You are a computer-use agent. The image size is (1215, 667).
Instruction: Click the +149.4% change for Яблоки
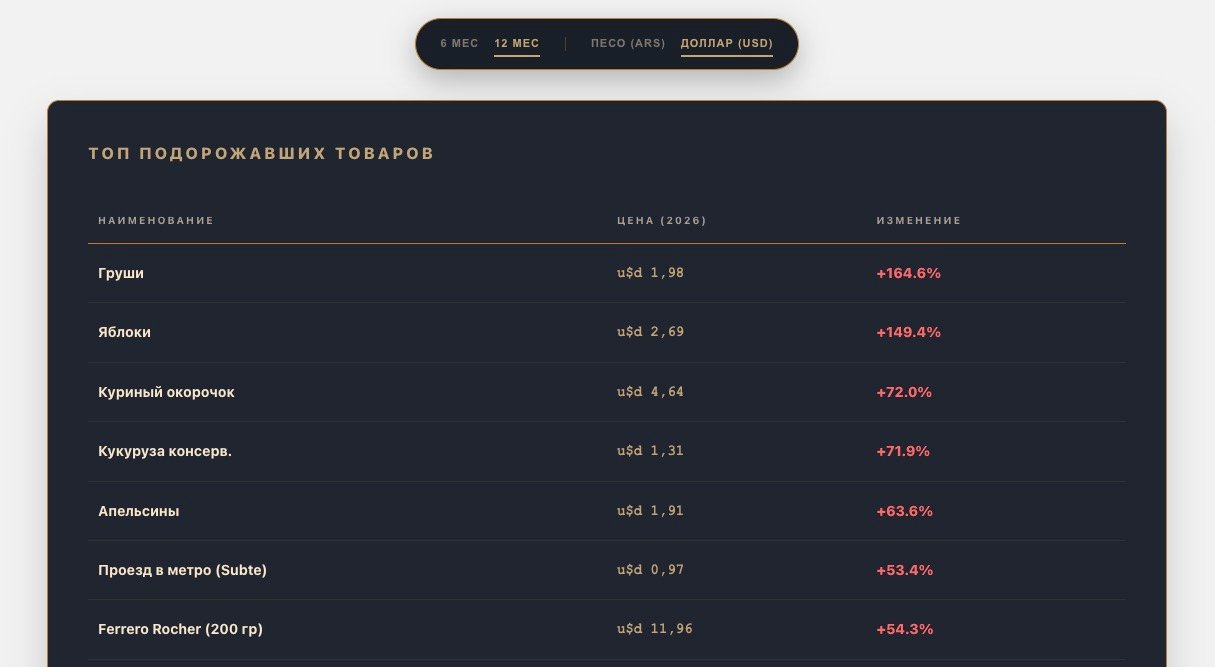pyautogui.click(x=908, y=332)
